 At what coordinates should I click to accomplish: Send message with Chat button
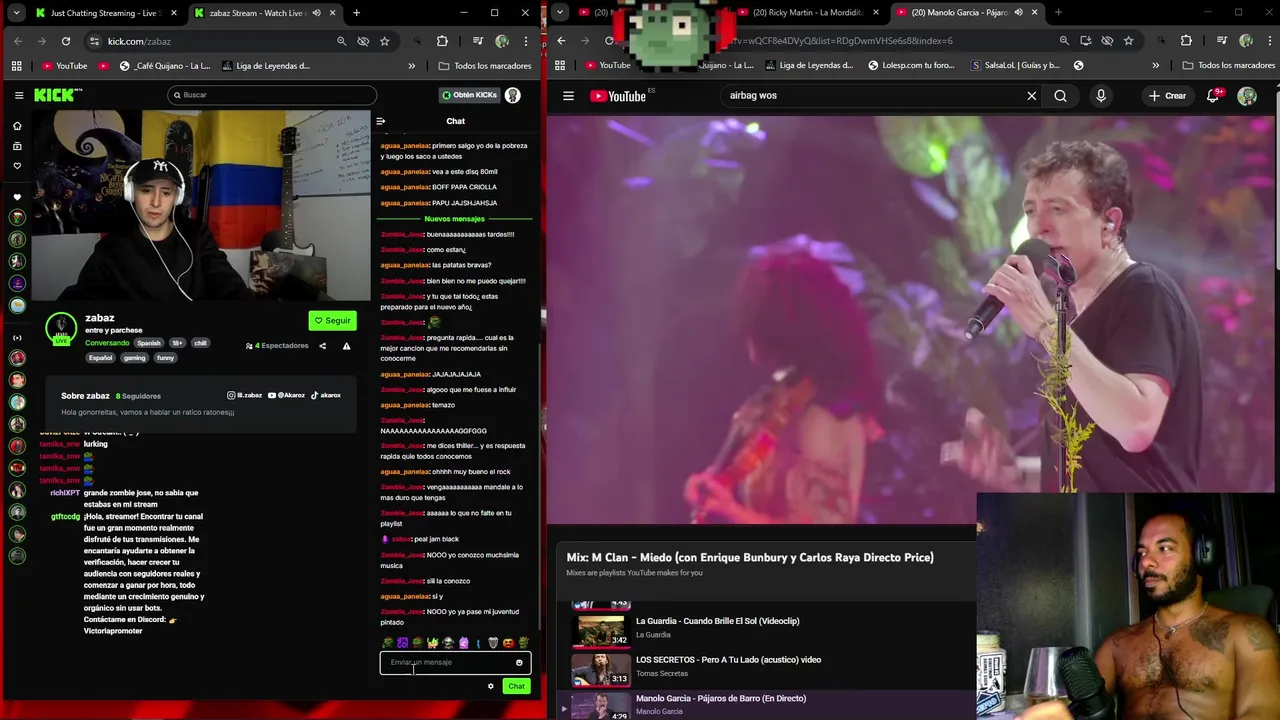pyautogui.click(x=516, y=686)
